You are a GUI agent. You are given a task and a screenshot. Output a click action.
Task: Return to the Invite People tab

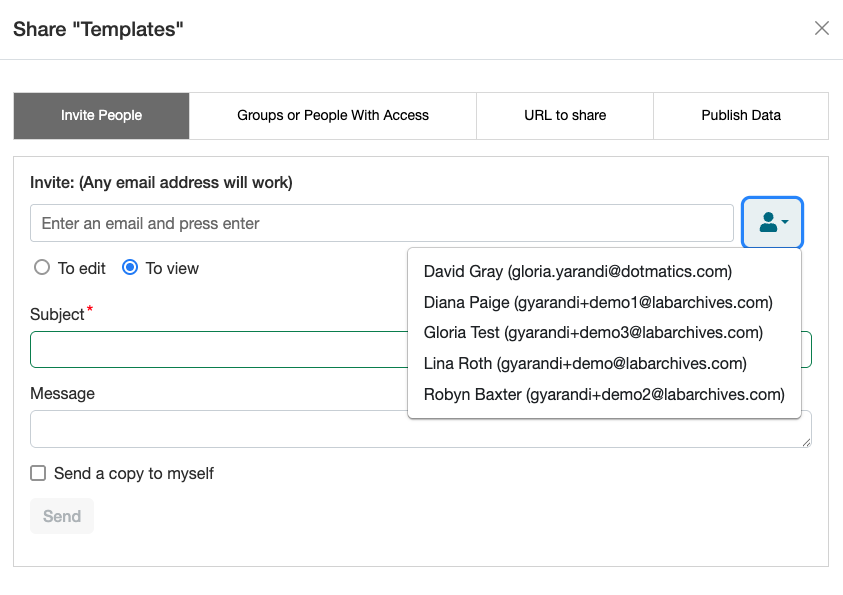[x=100, y=115]
